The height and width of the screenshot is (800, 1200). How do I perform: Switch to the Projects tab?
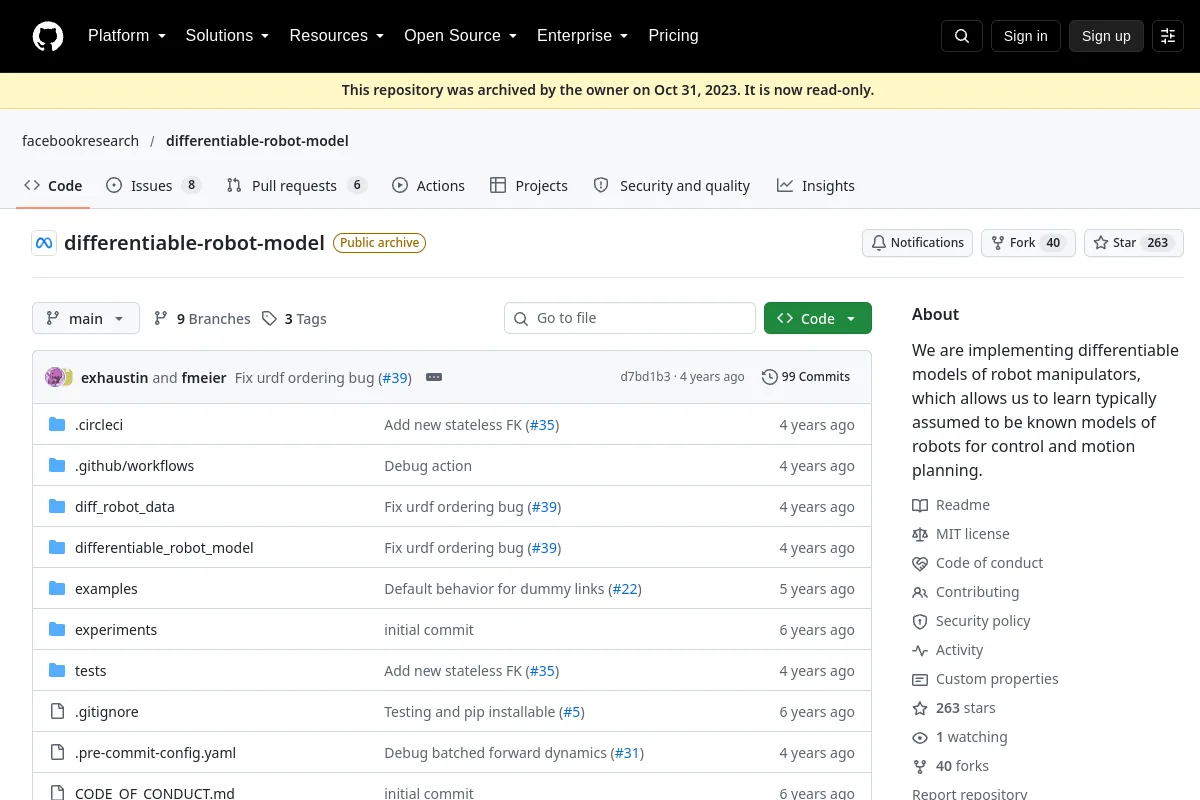pyautogui.click(x=529, y=186)
